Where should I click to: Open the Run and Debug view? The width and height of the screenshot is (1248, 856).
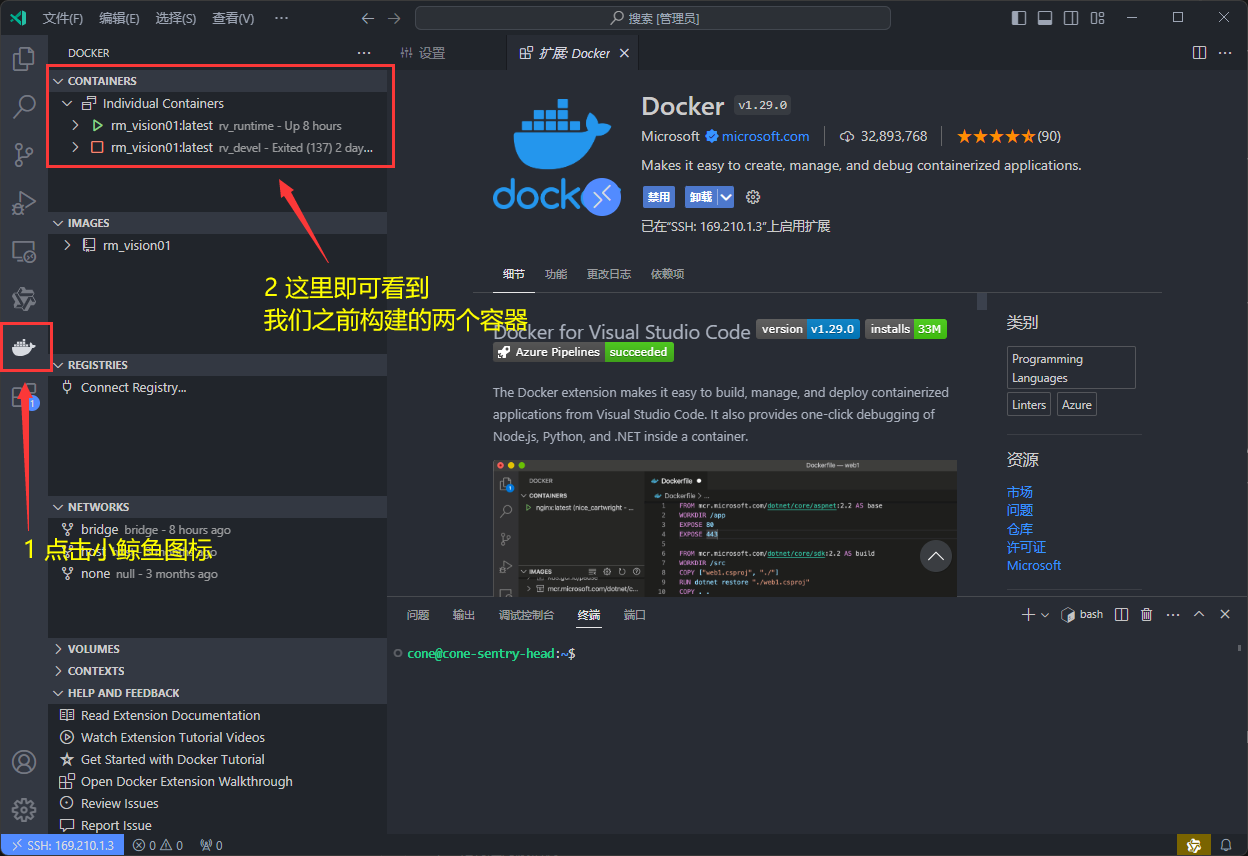(x=23, y=203)
